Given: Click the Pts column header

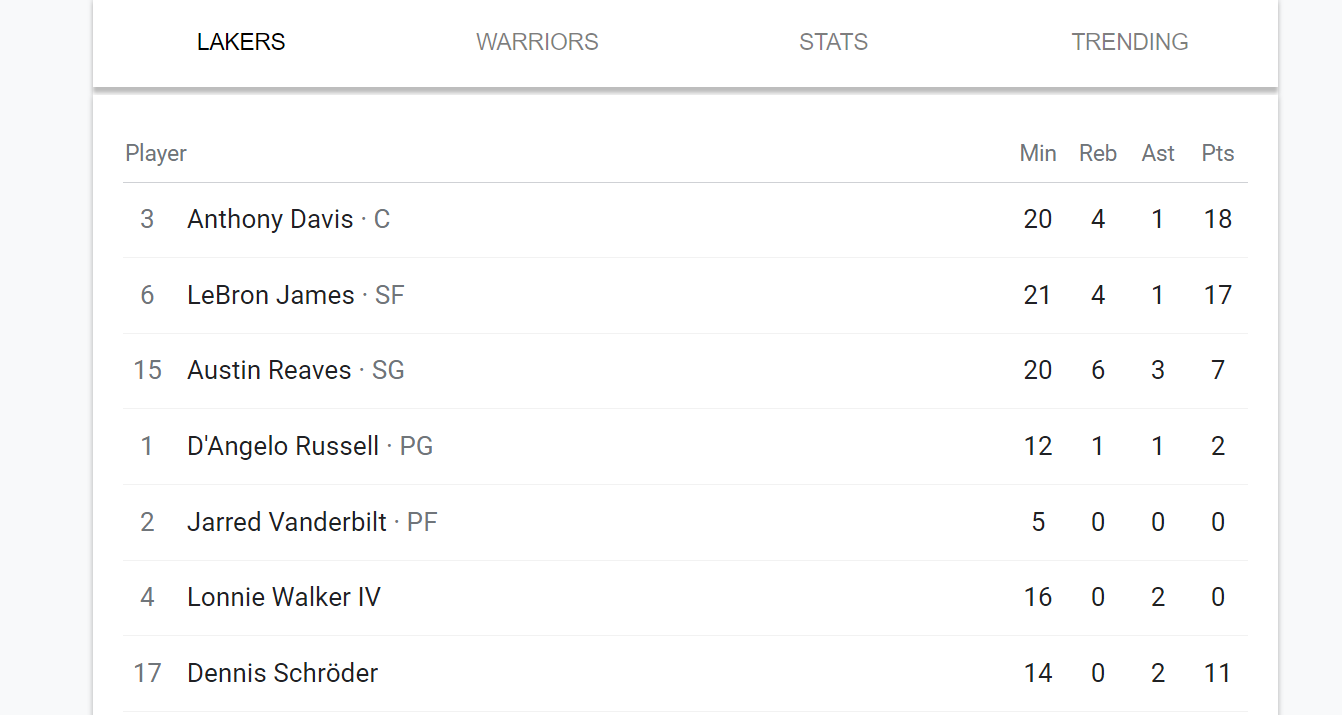Looking at the screenshot, I should point(1218,153).
